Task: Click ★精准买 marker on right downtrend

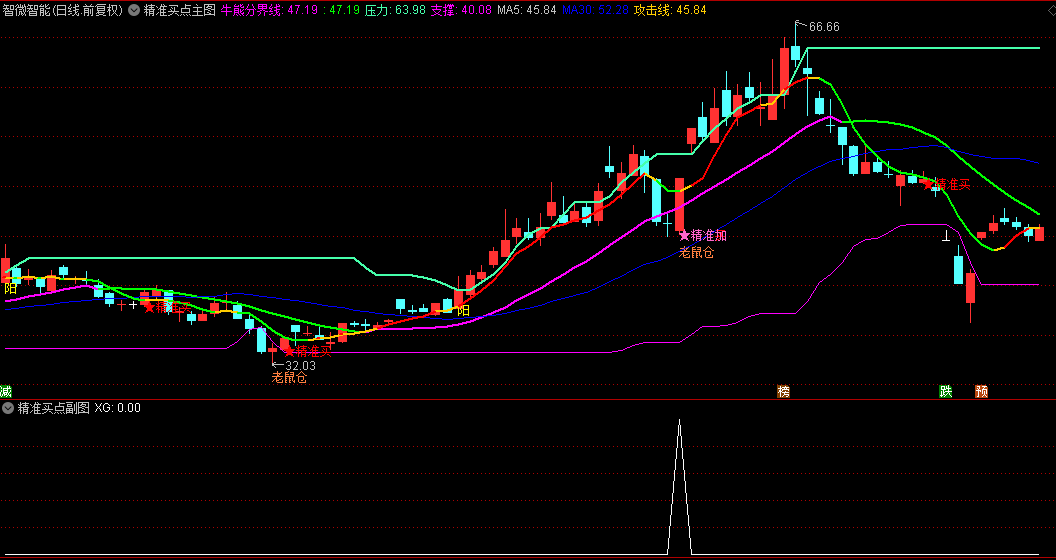Action: coord(947,184)
